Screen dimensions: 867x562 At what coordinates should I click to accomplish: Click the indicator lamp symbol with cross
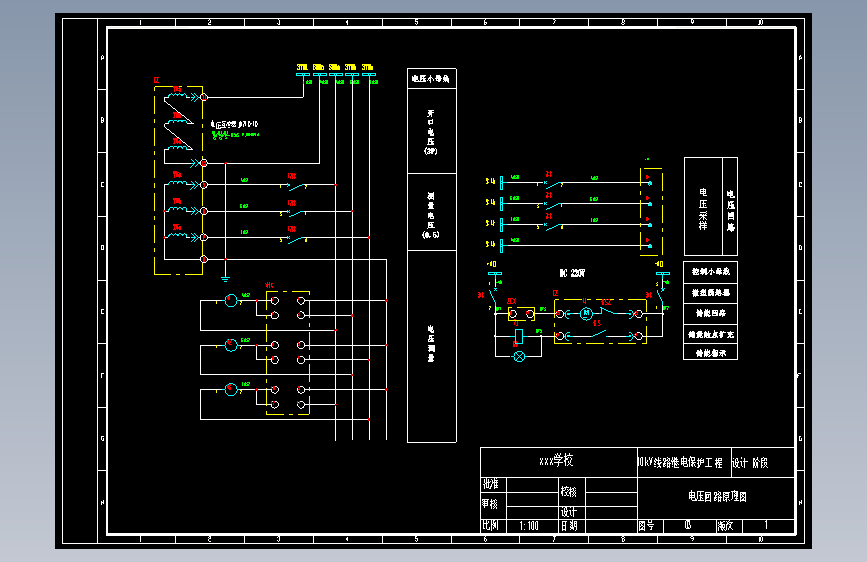pyautogui.click(x=519, y=357)
